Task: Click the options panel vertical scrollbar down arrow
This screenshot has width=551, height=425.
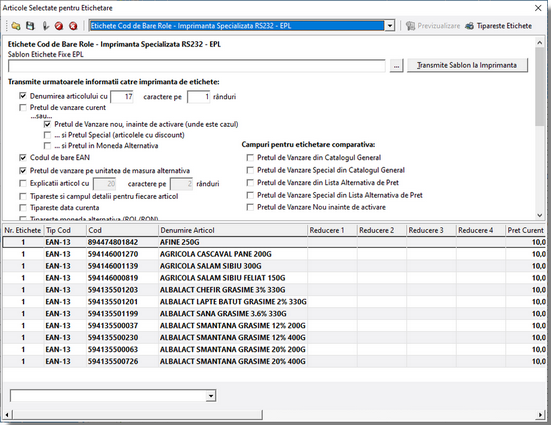Action: click(540, 215)
